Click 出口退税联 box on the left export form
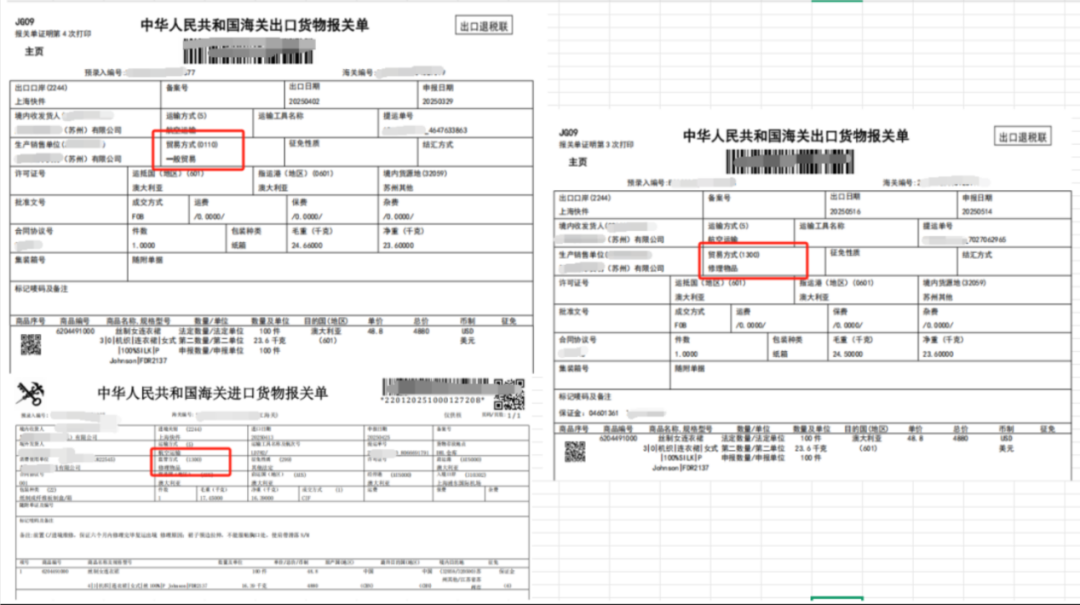 (484, 26)
